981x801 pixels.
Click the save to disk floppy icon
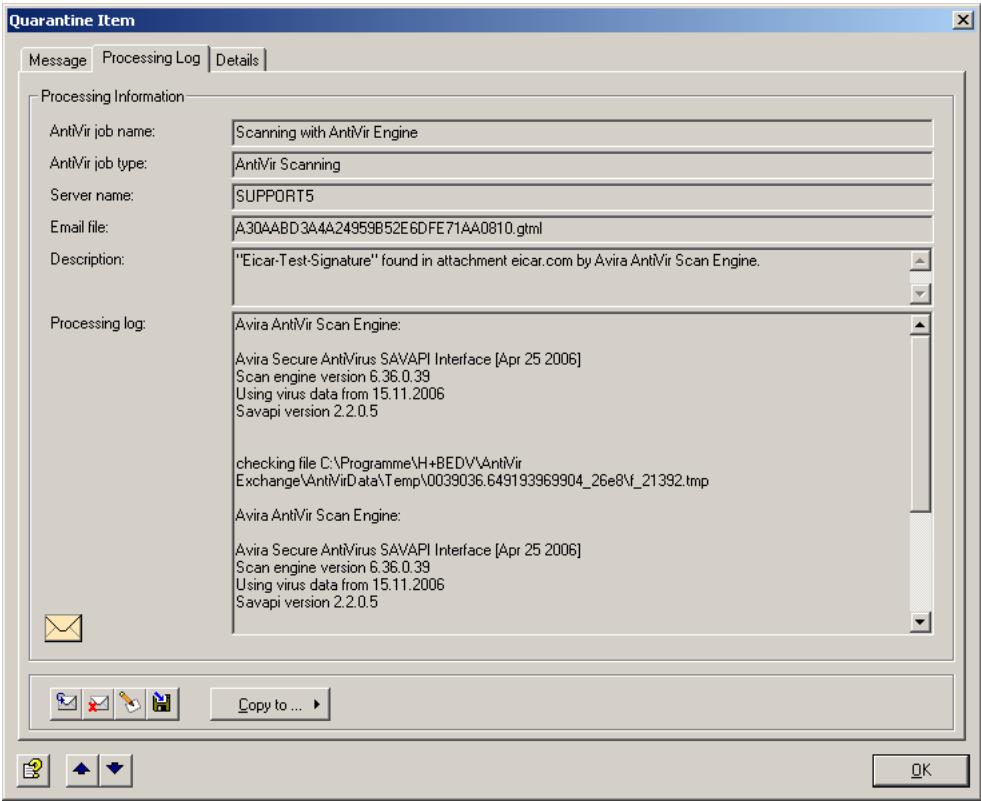(x=163, y=704)
